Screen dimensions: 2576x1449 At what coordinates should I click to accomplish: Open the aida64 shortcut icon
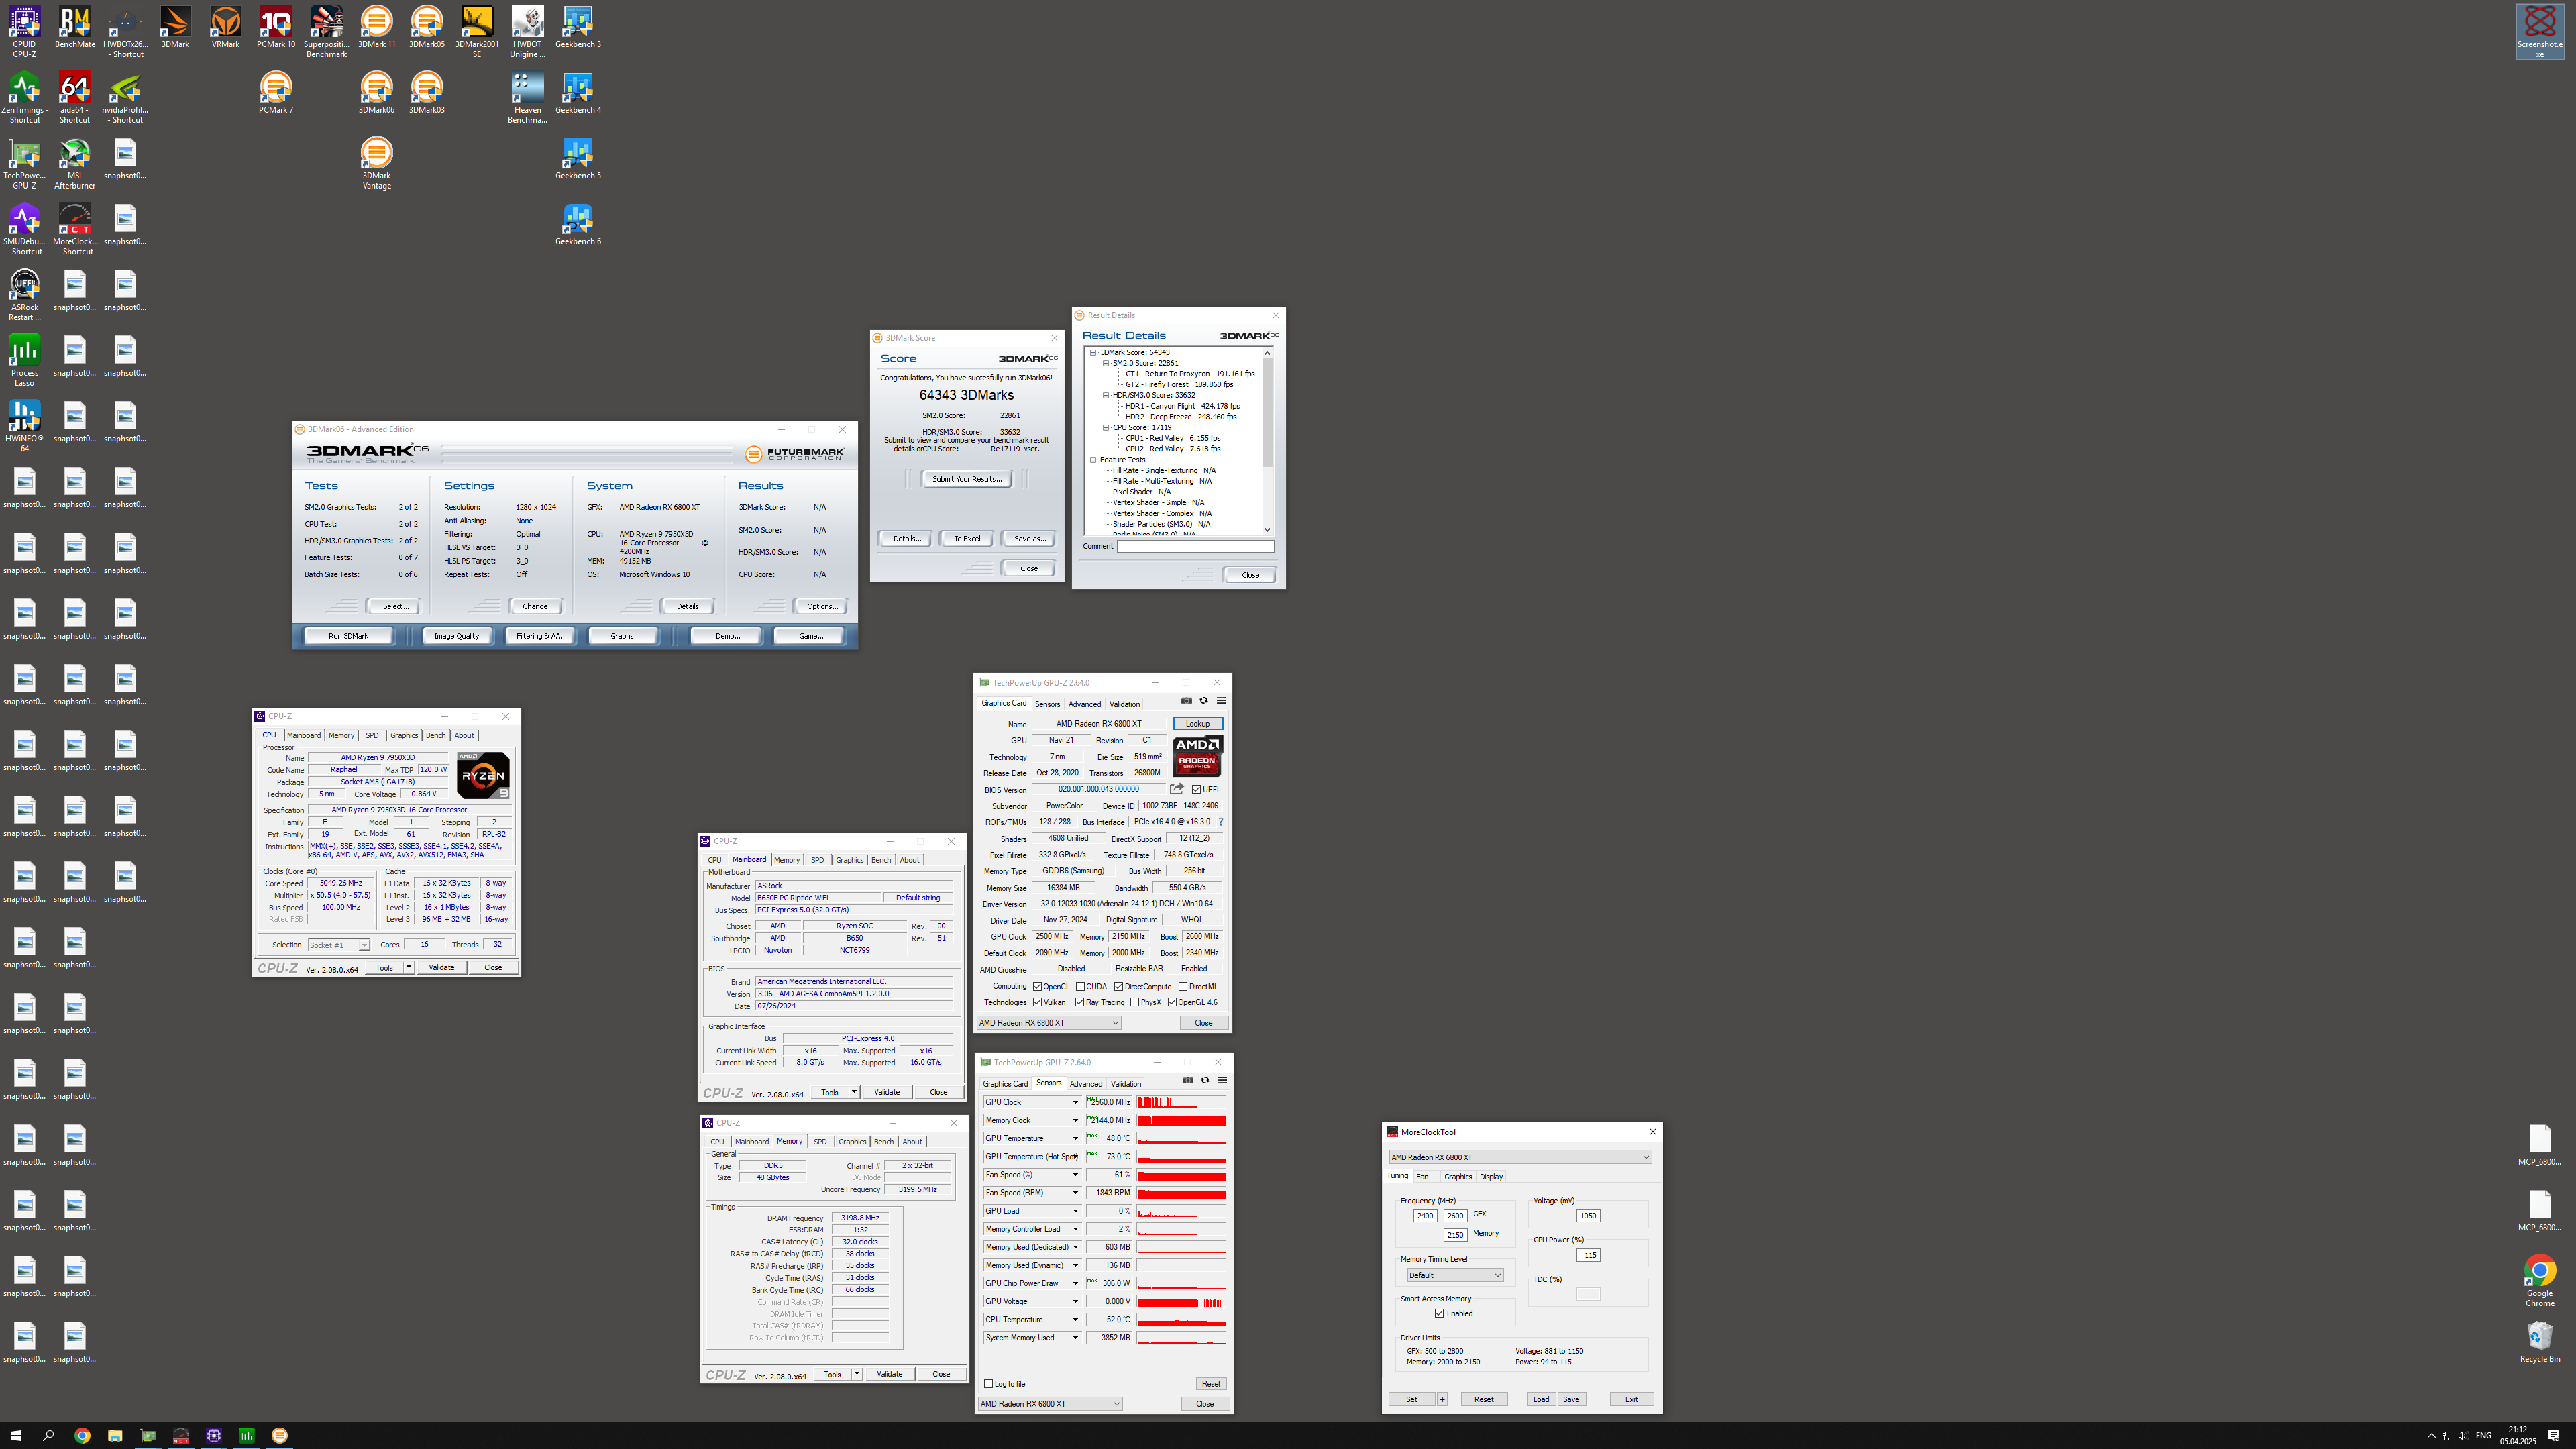(x=75, y=98)
